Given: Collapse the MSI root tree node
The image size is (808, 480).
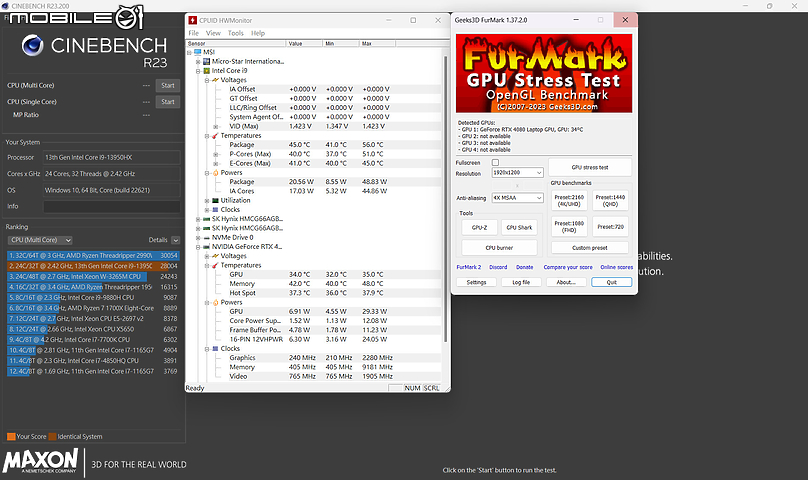Looking at the screenshot, I should tap(189, 53).
